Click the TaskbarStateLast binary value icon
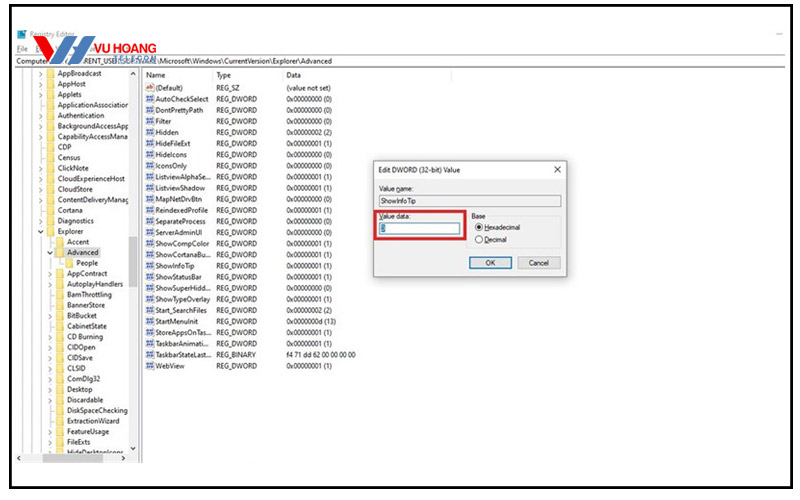800x500 pixels. 150,355
